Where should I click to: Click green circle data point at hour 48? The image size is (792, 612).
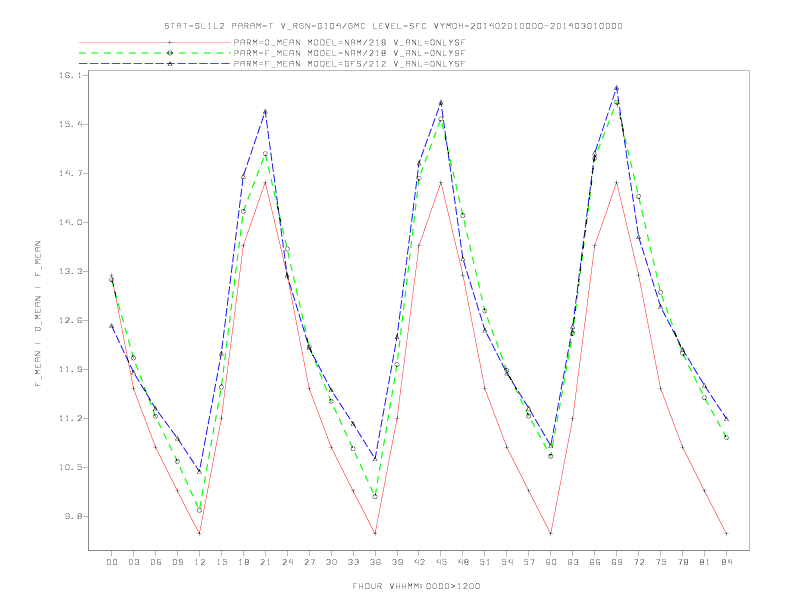pyautogui.click(x=463, y=216)
